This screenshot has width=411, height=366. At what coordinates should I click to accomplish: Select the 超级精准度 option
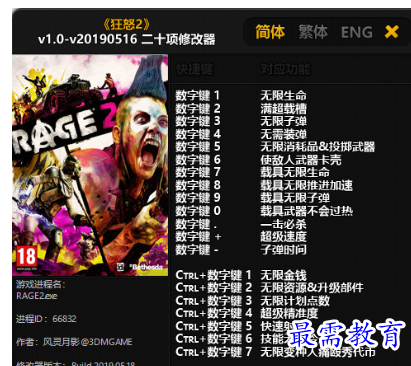(x=289, y=313)
